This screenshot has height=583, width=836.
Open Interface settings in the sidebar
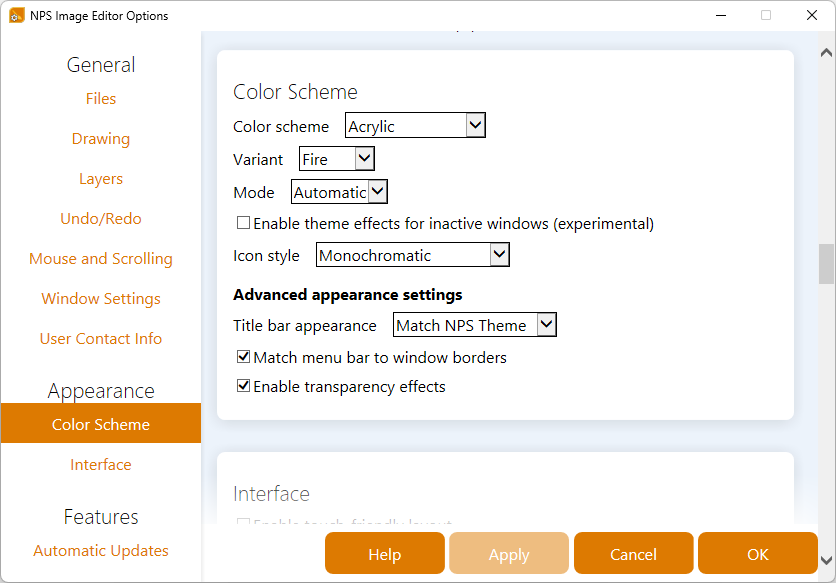click(101, 465)
